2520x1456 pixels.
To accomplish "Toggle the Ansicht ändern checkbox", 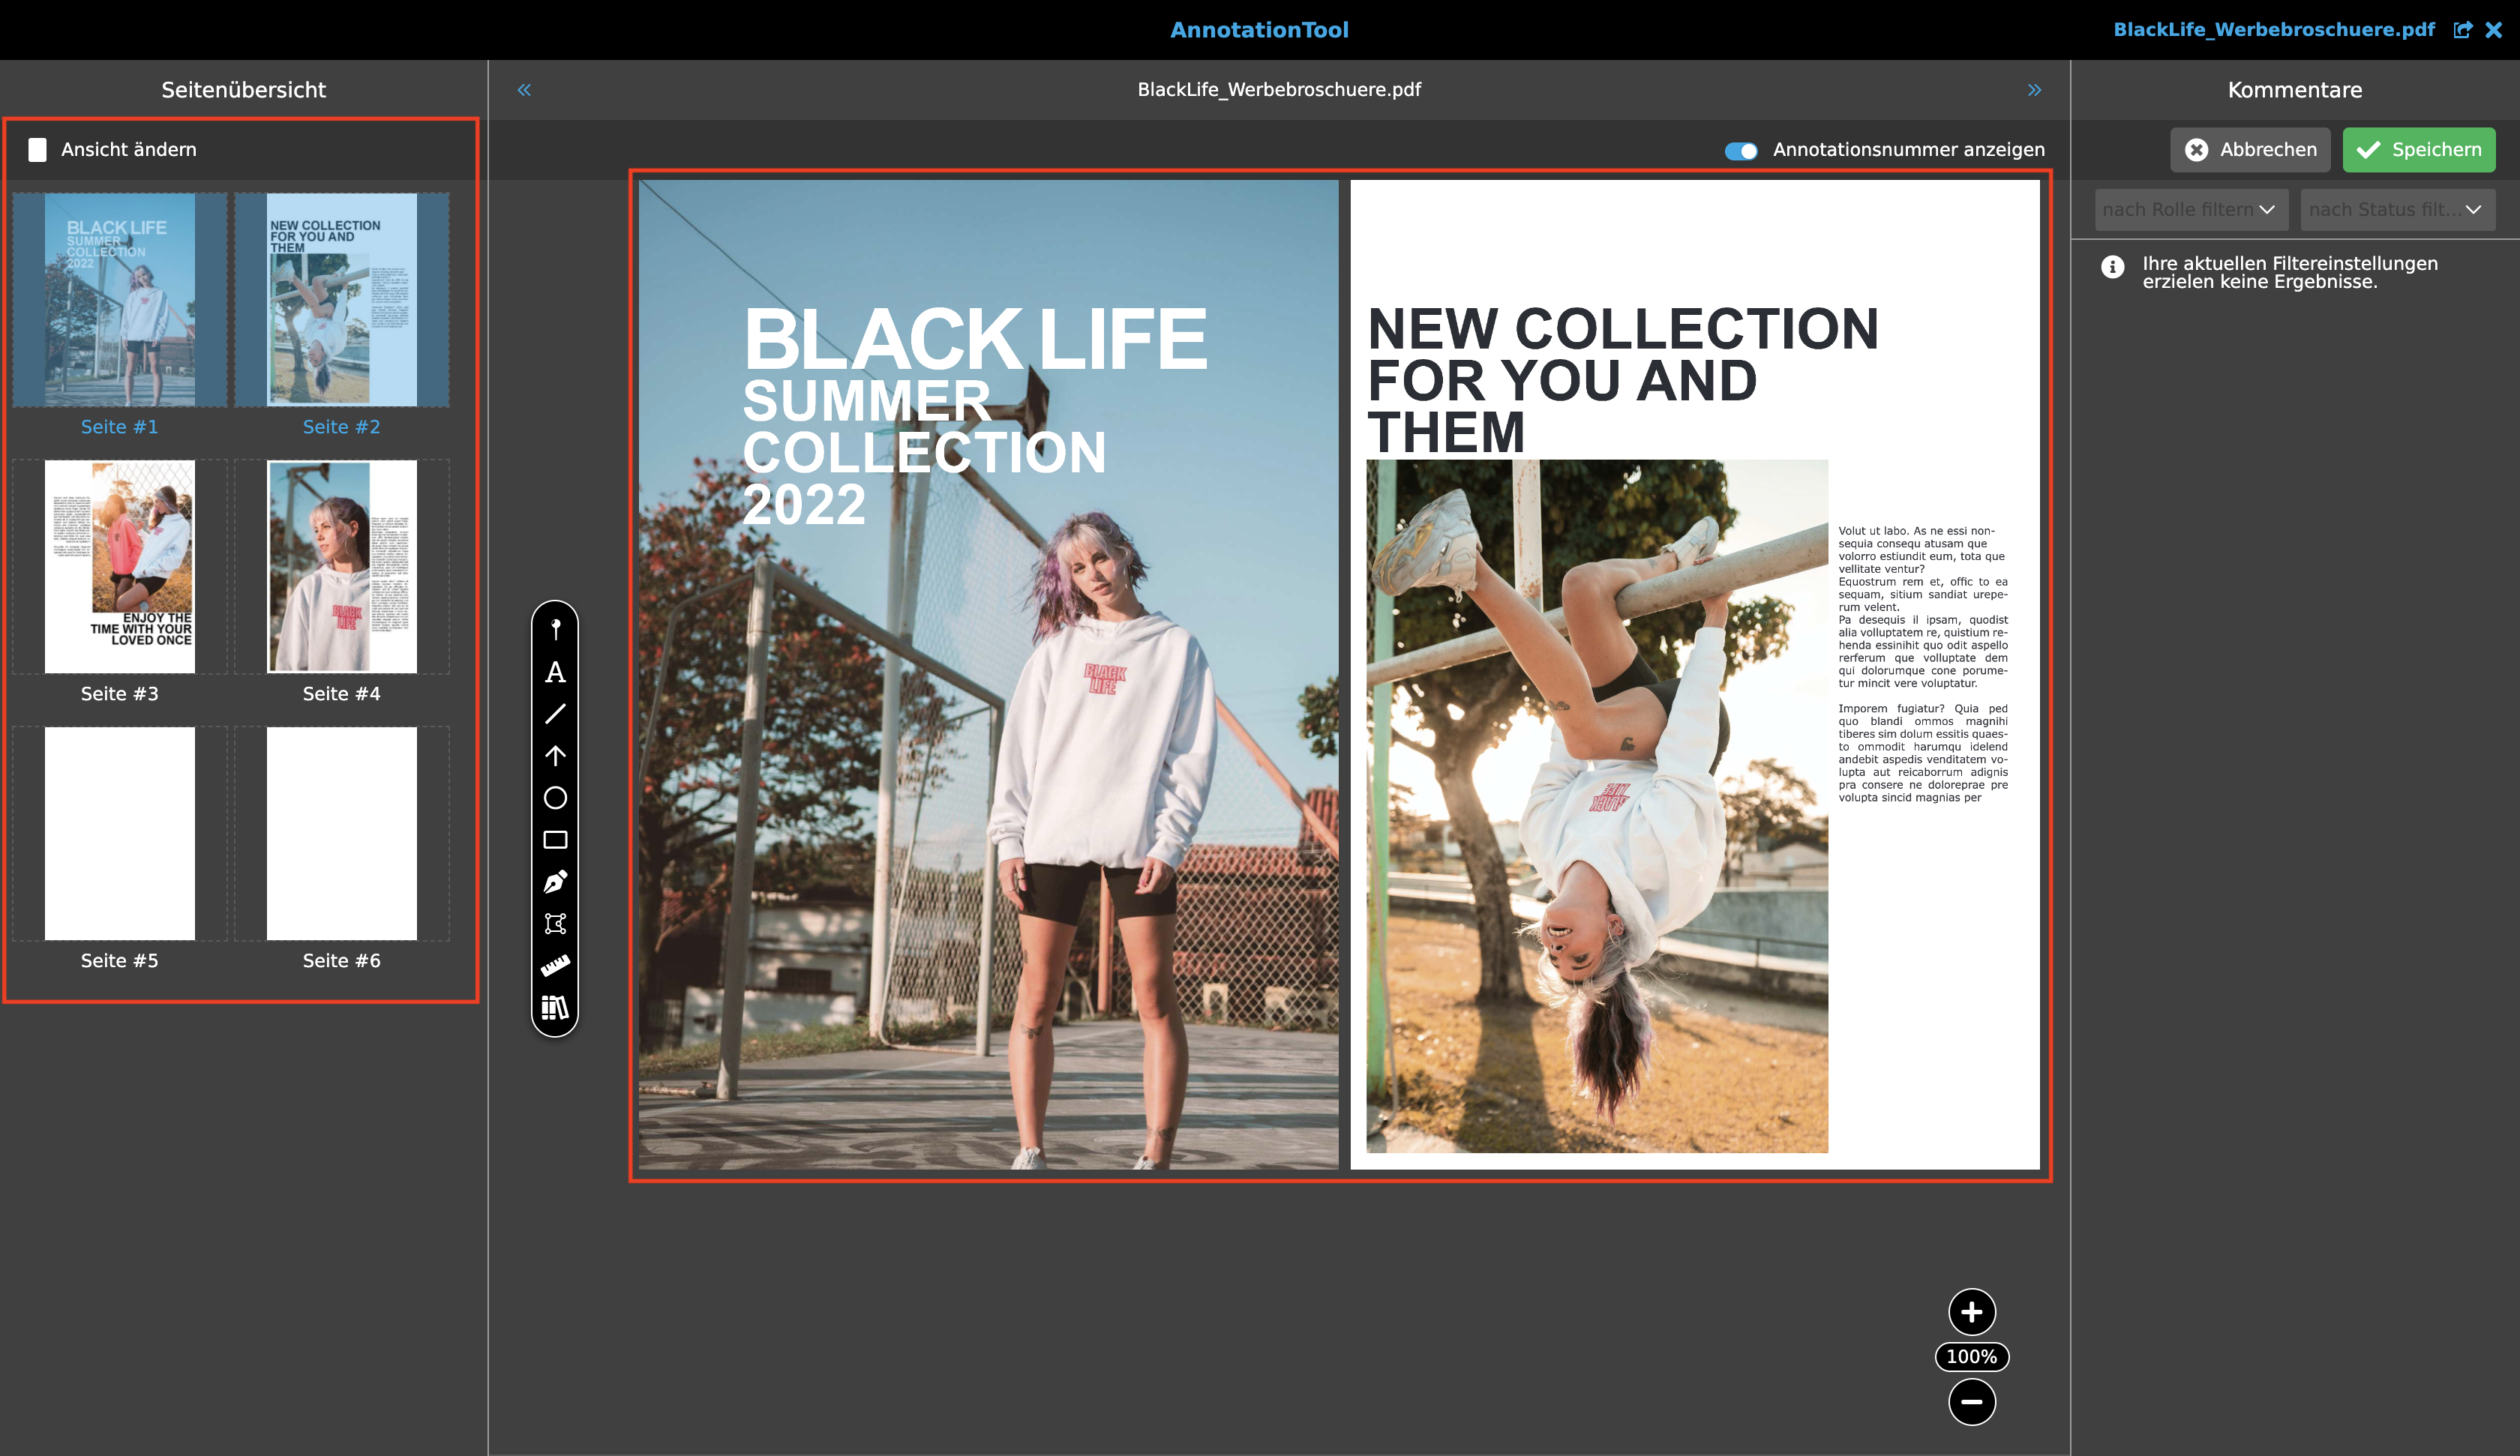I will pos(37,150).
